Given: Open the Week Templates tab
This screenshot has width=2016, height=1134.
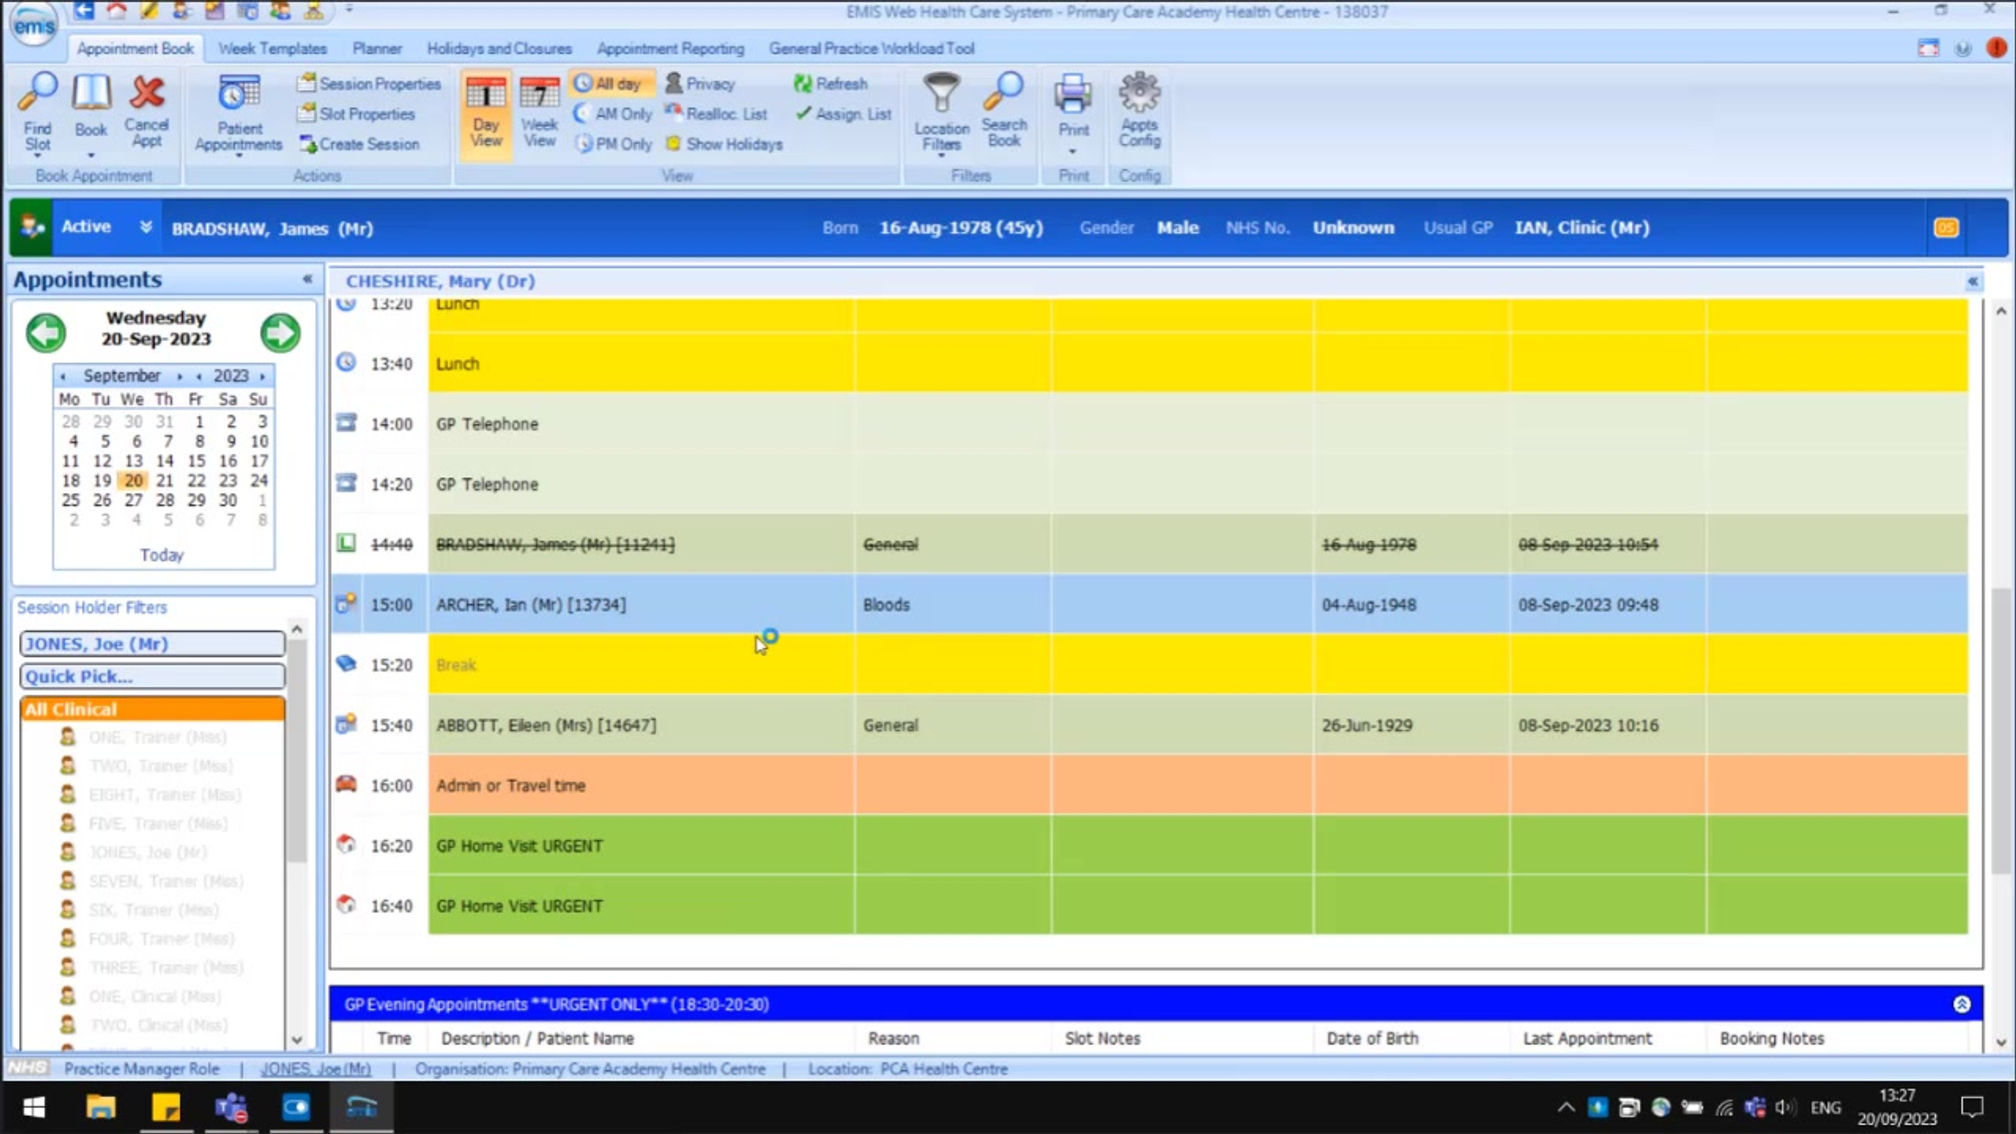Looking at the screenshot, I should click(x=272, y=48).
